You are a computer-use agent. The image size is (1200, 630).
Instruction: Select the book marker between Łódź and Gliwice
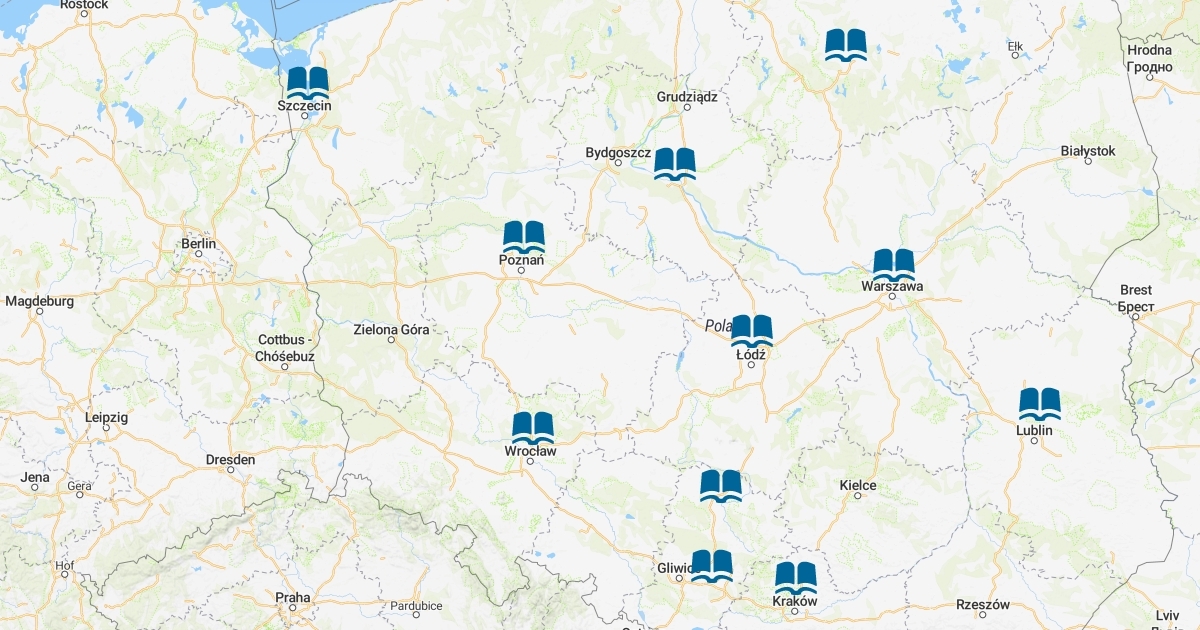pos(721,485)
